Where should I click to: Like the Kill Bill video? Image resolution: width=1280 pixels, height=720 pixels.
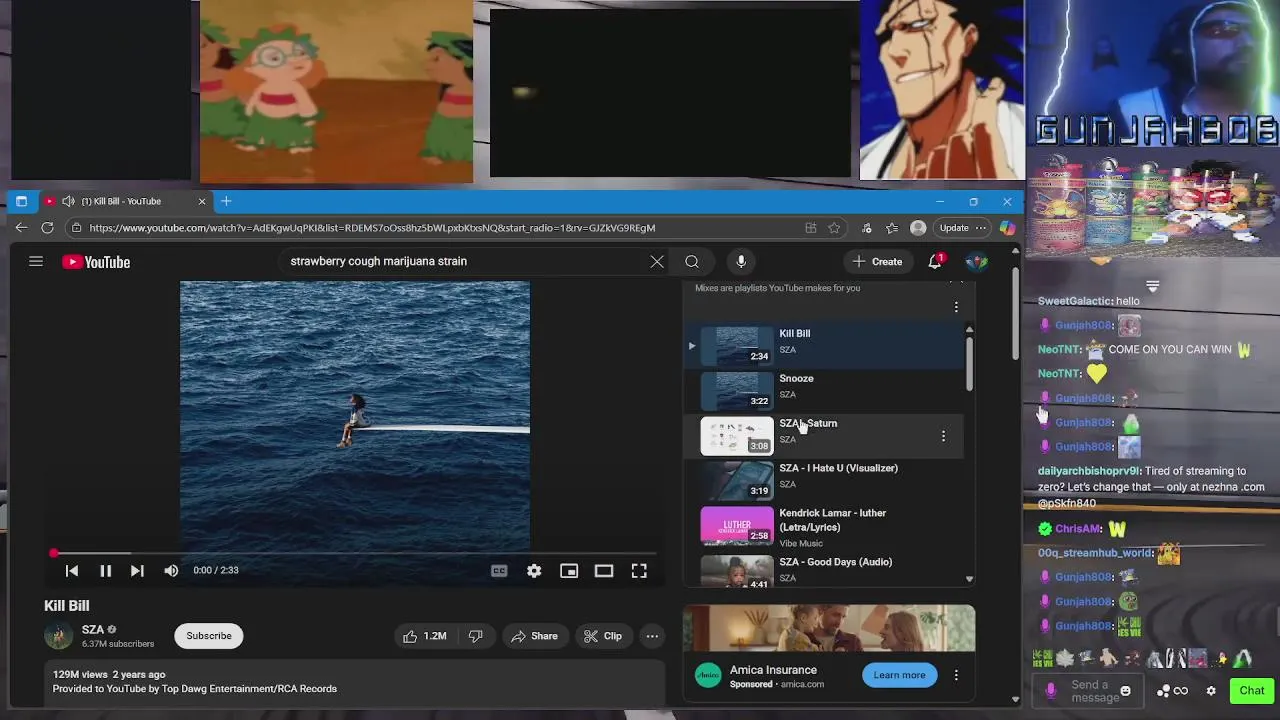[425, 636]
